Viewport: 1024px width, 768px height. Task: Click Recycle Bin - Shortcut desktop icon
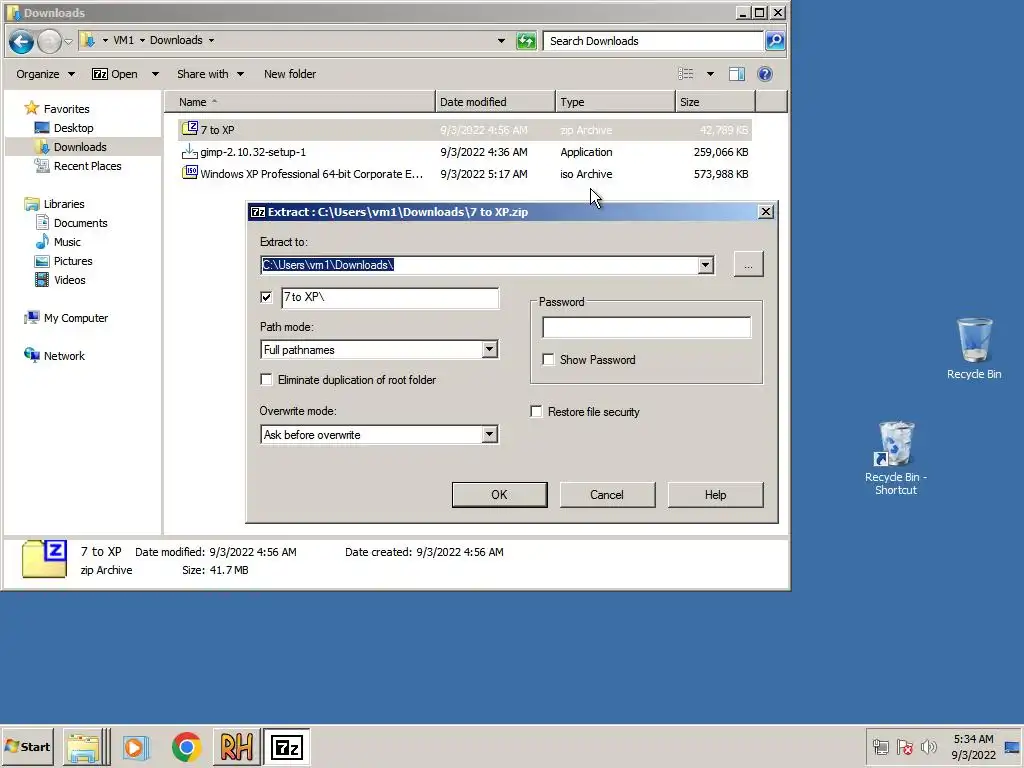tap(896, 458)
